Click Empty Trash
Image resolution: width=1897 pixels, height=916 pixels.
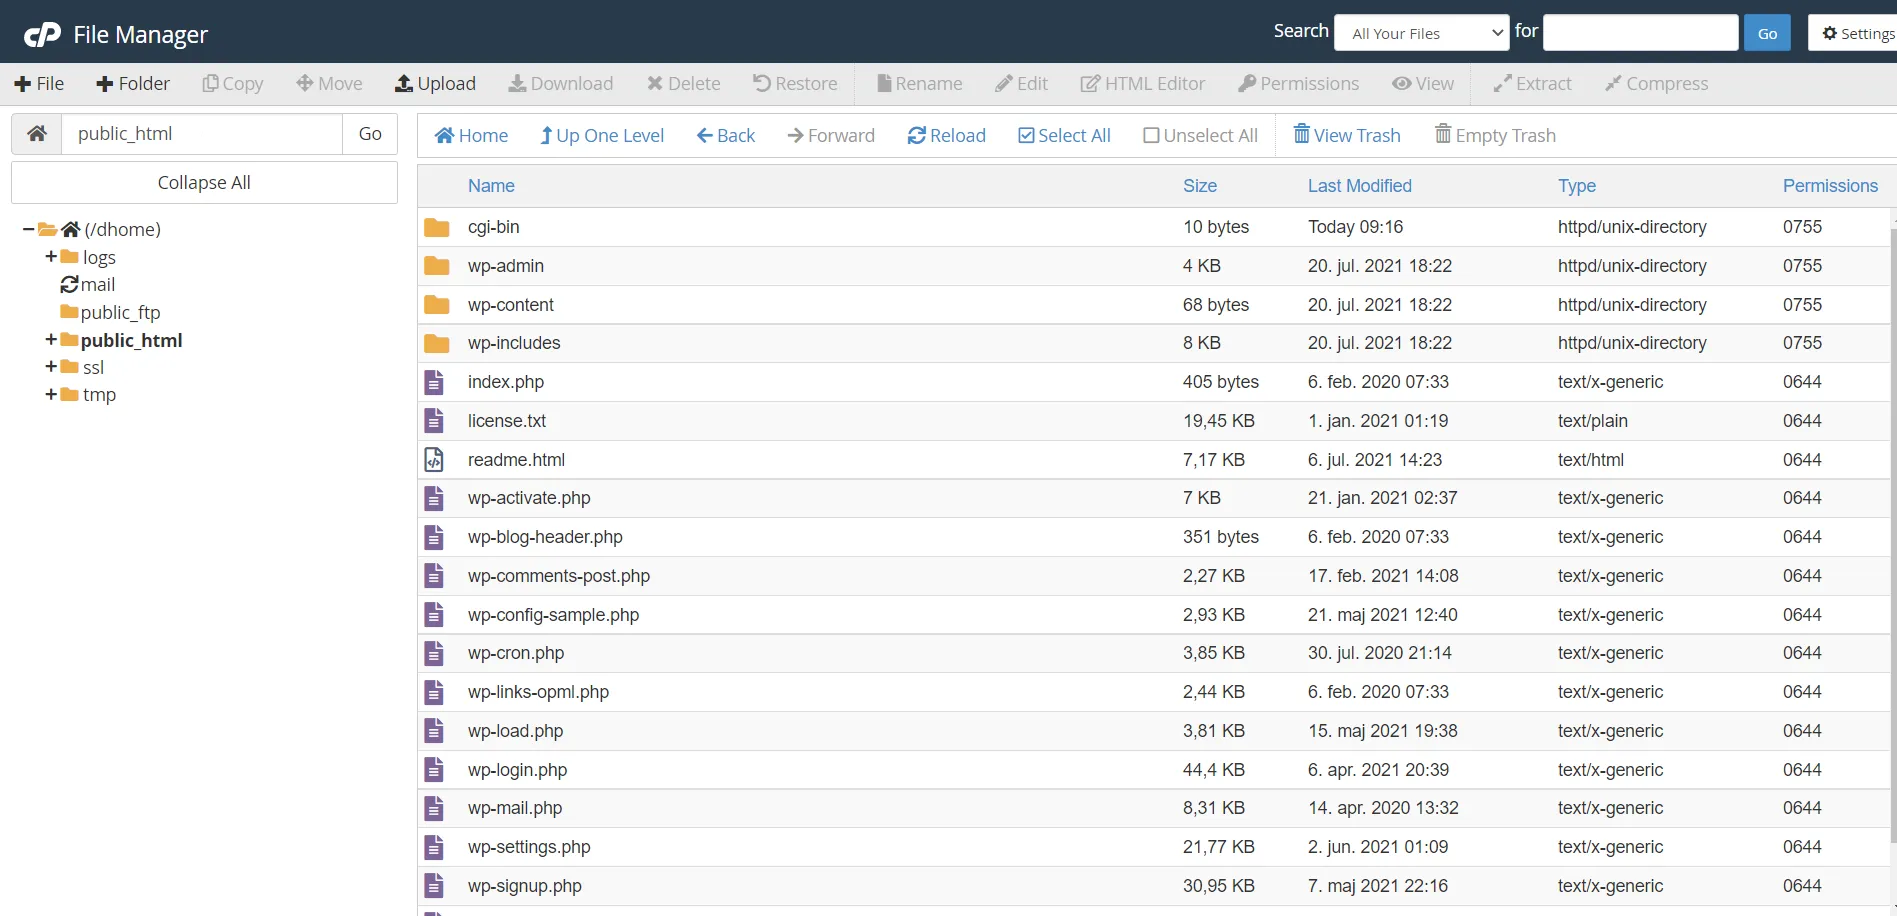coord(1496,135)
